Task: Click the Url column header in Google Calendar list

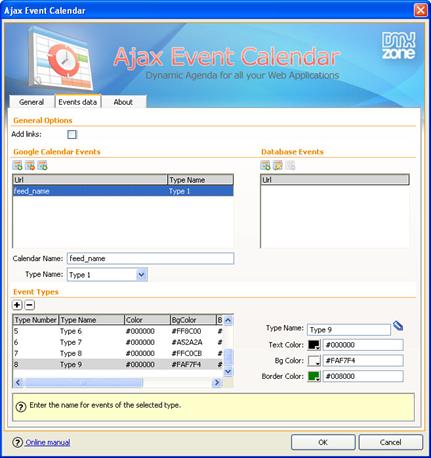Action: [90, 180]
